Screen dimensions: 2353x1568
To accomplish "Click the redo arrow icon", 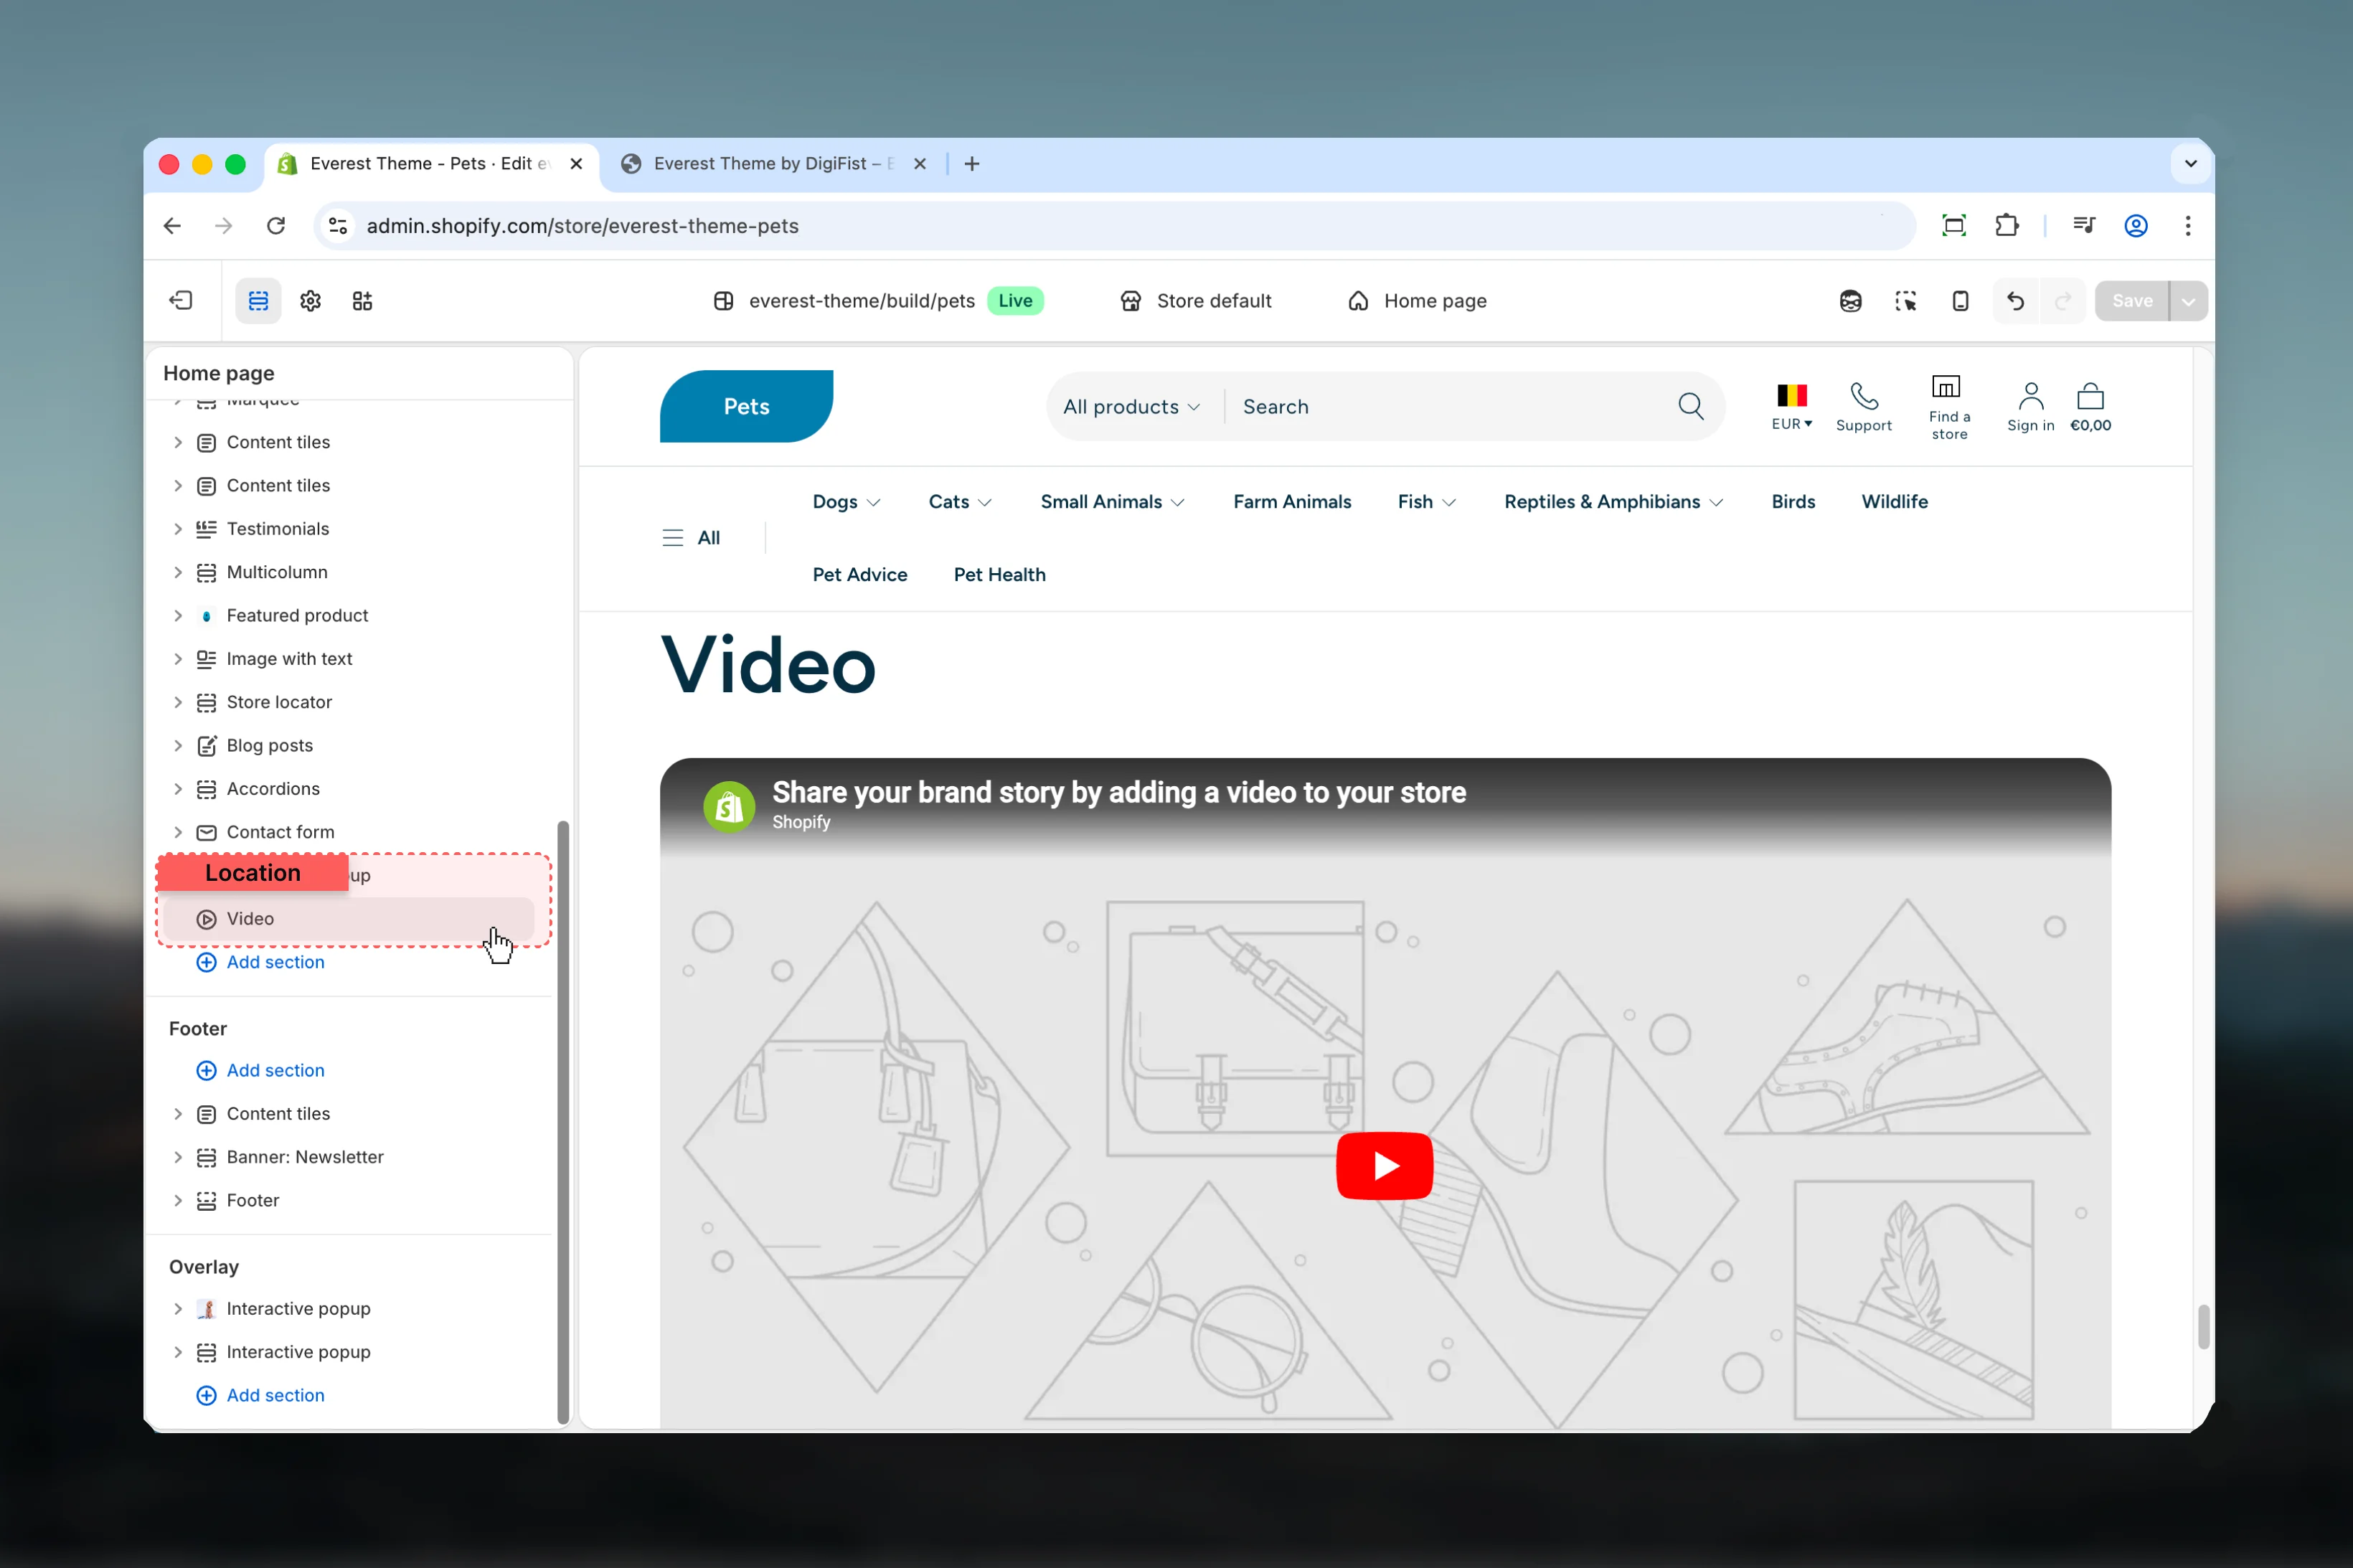I will pyautogui.click(x=2062, y=301).
